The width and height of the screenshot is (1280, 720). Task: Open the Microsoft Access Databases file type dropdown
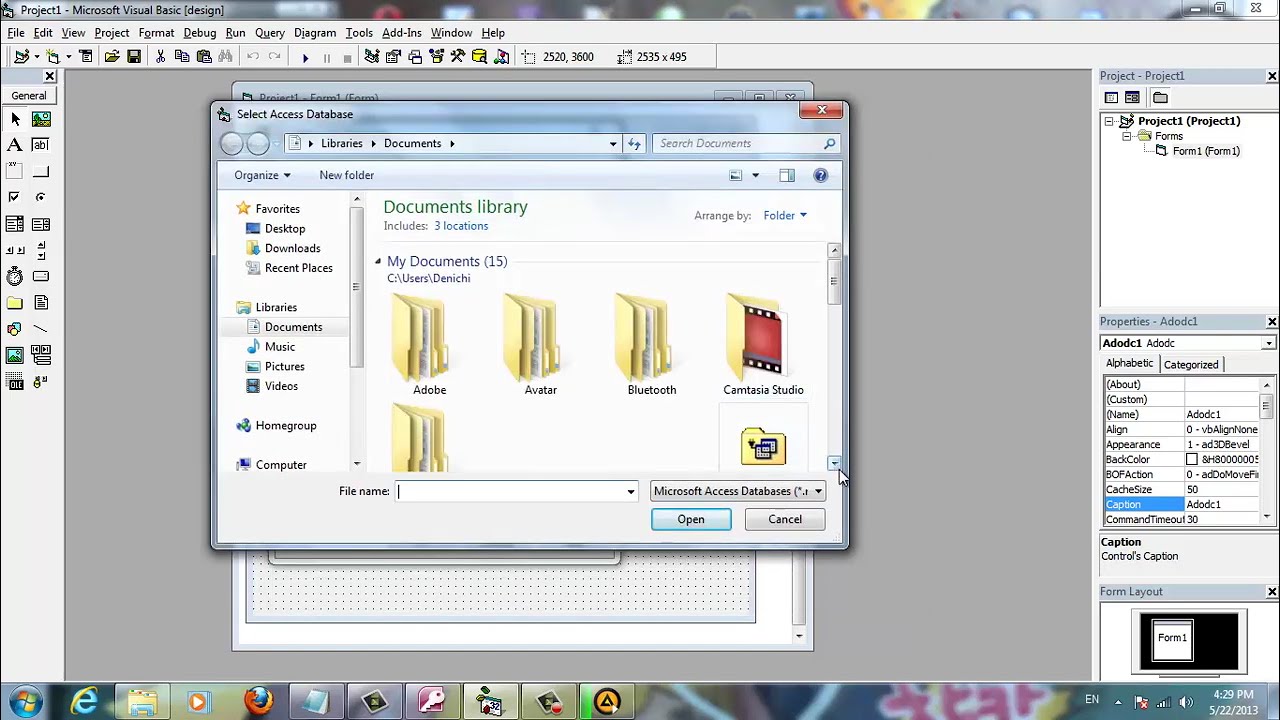738,491
